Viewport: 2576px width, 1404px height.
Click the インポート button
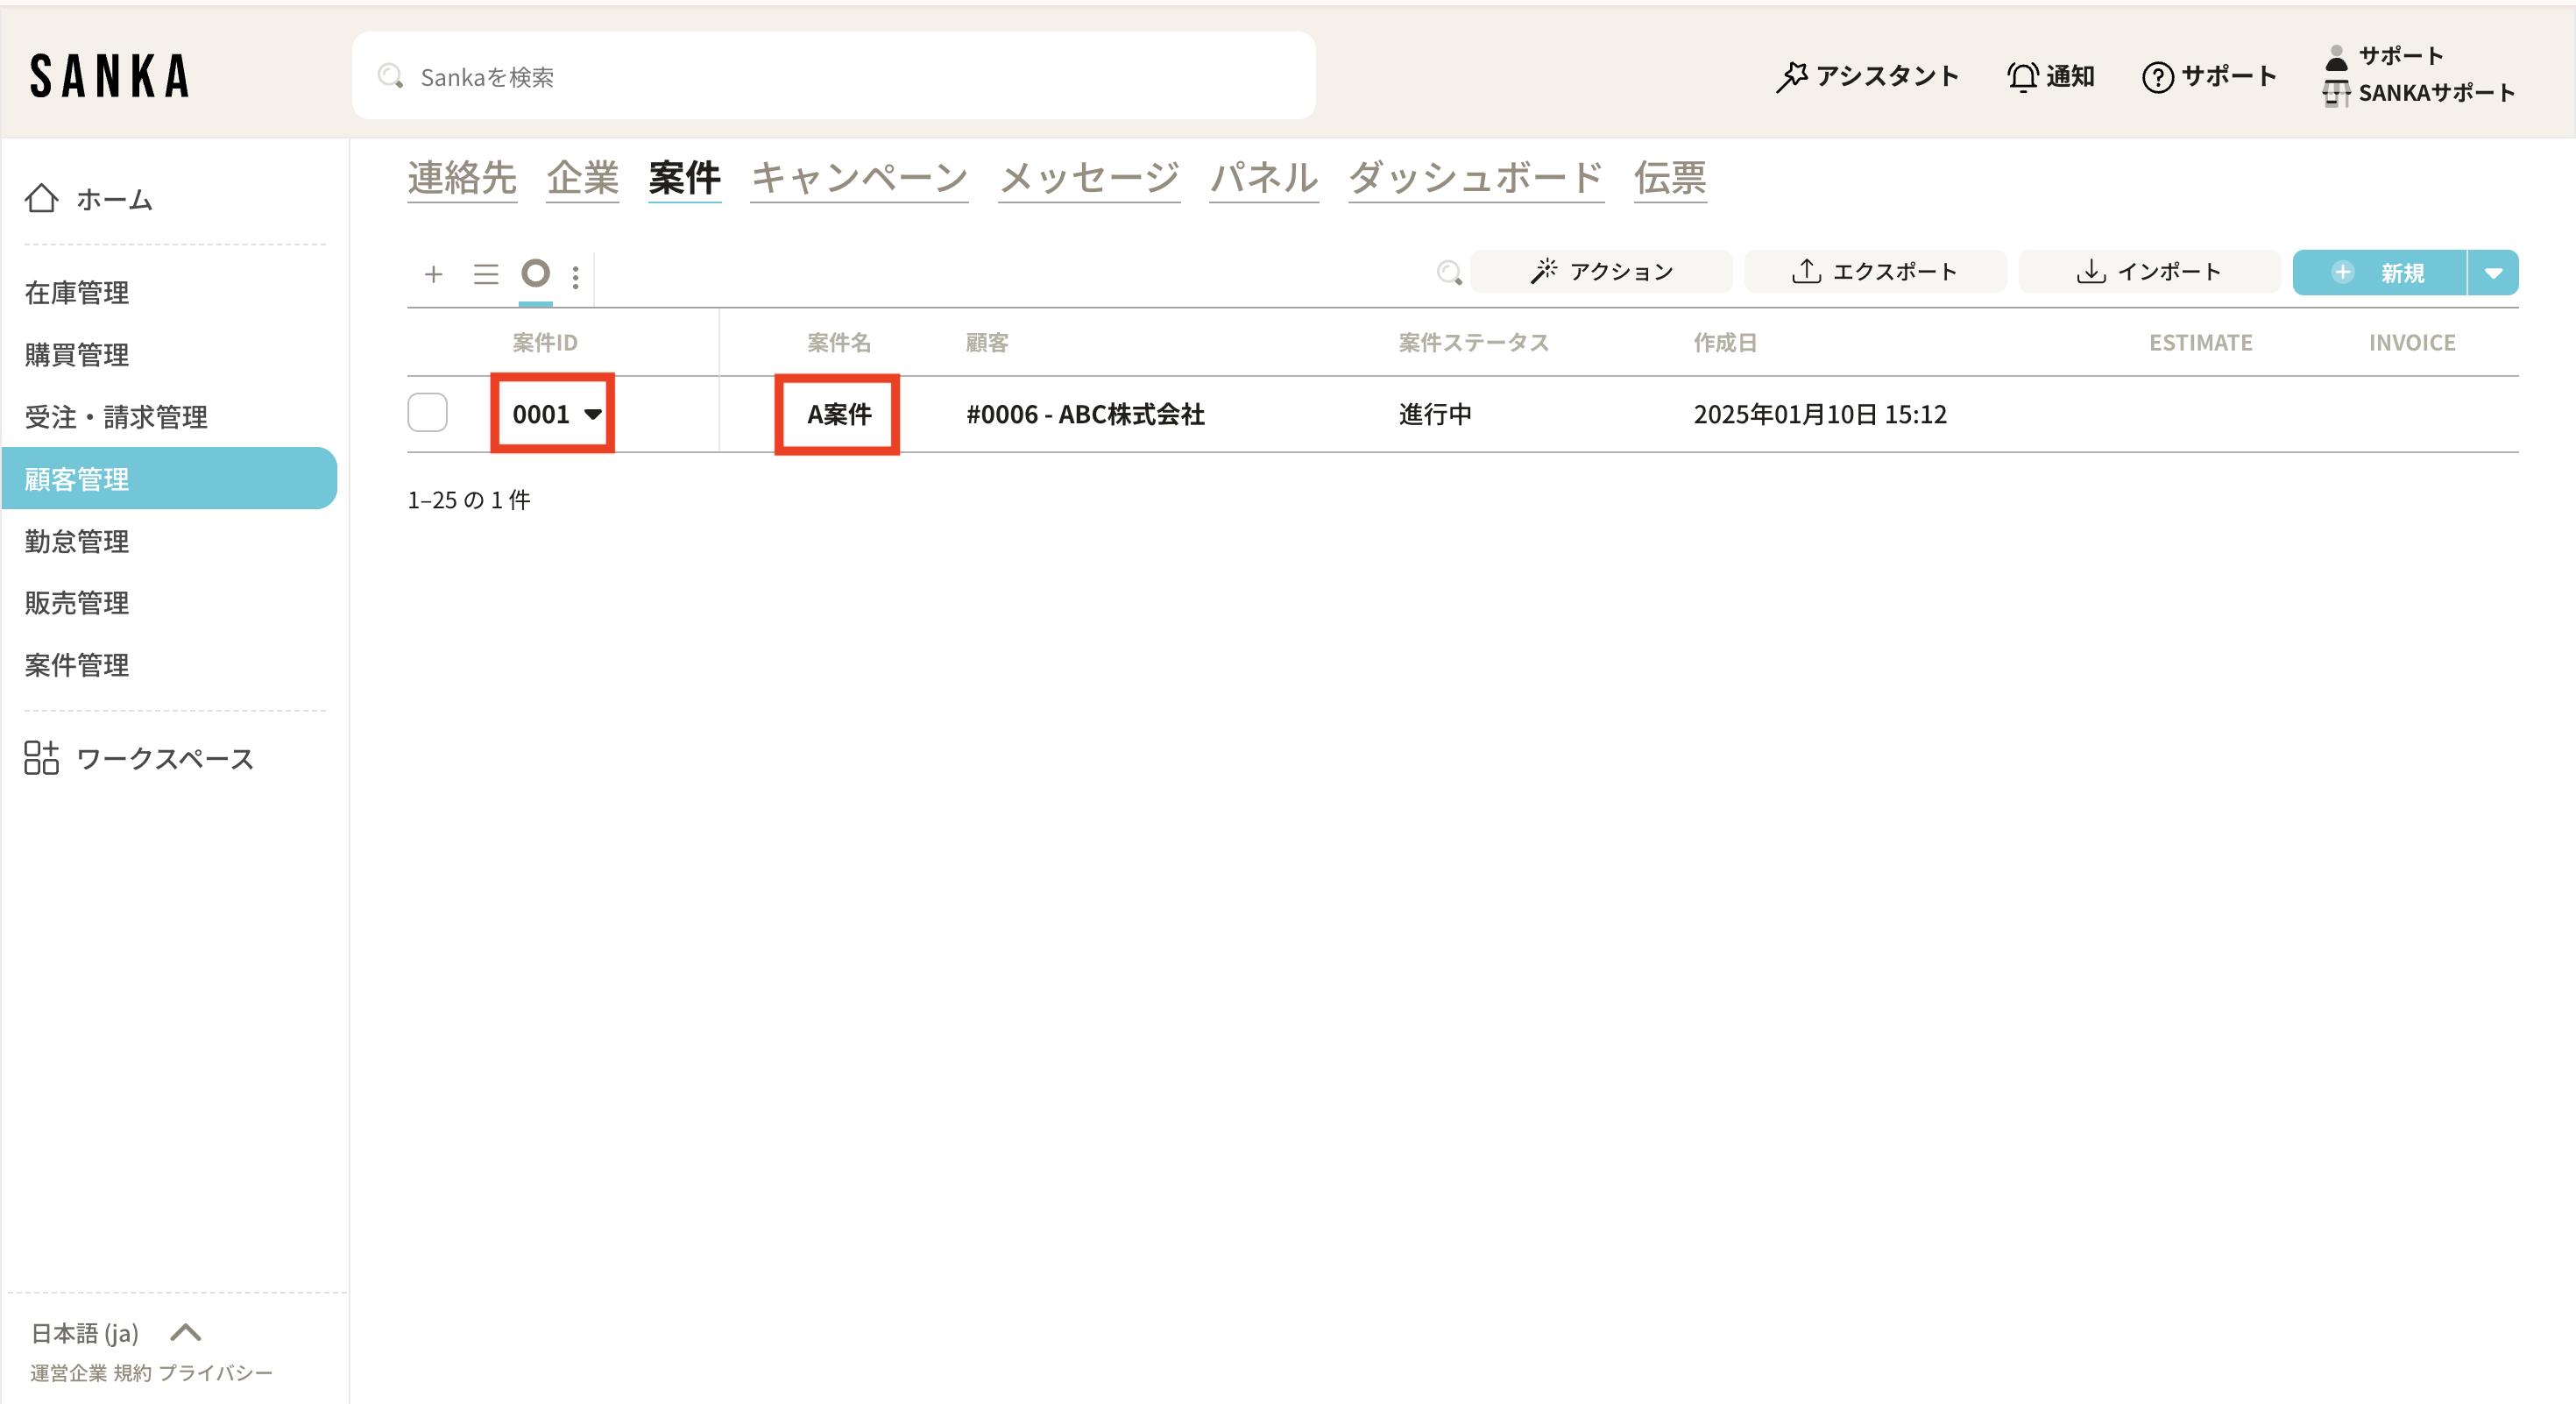[2148, 272]
